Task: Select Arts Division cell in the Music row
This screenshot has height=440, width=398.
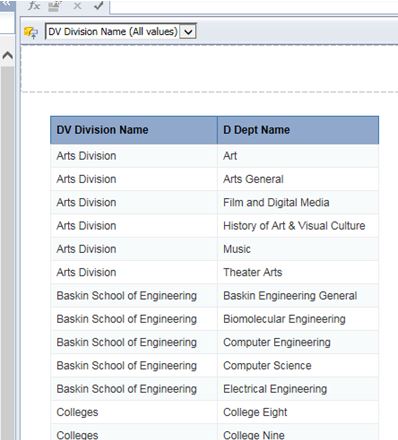Action: point(134,249)
